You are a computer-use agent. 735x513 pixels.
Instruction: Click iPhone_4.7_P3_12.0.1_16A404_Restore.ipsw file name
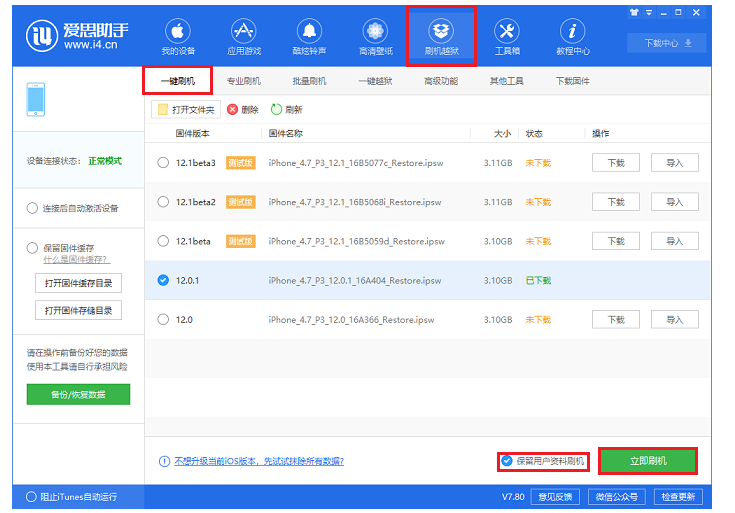click(355, 280)
